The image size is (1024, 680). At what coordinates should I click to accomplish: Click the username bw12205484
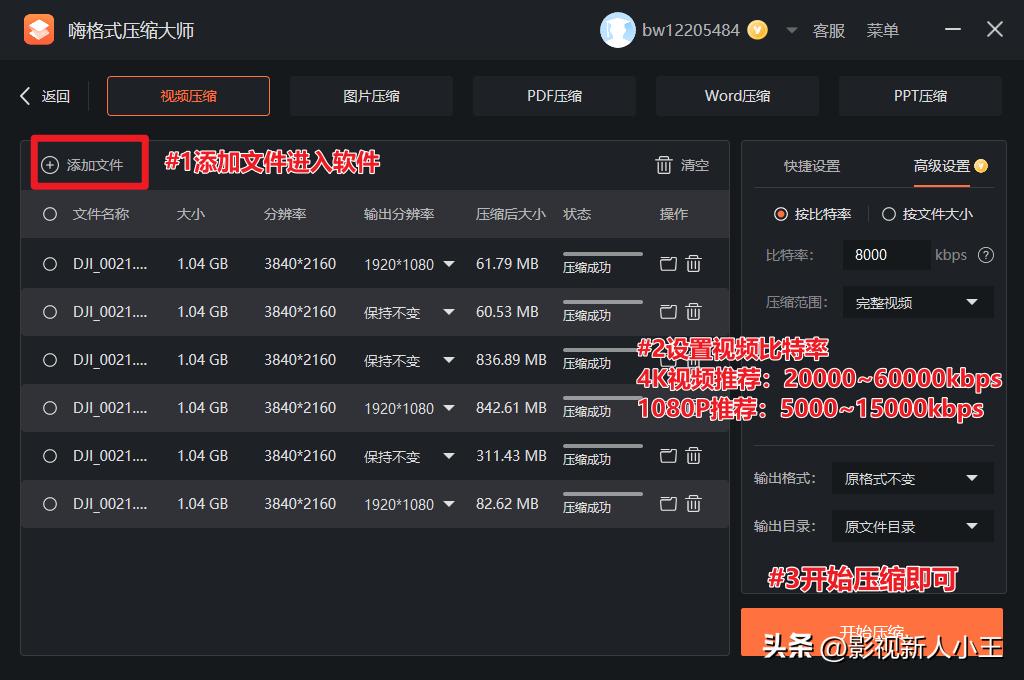[x=690, y=30]
